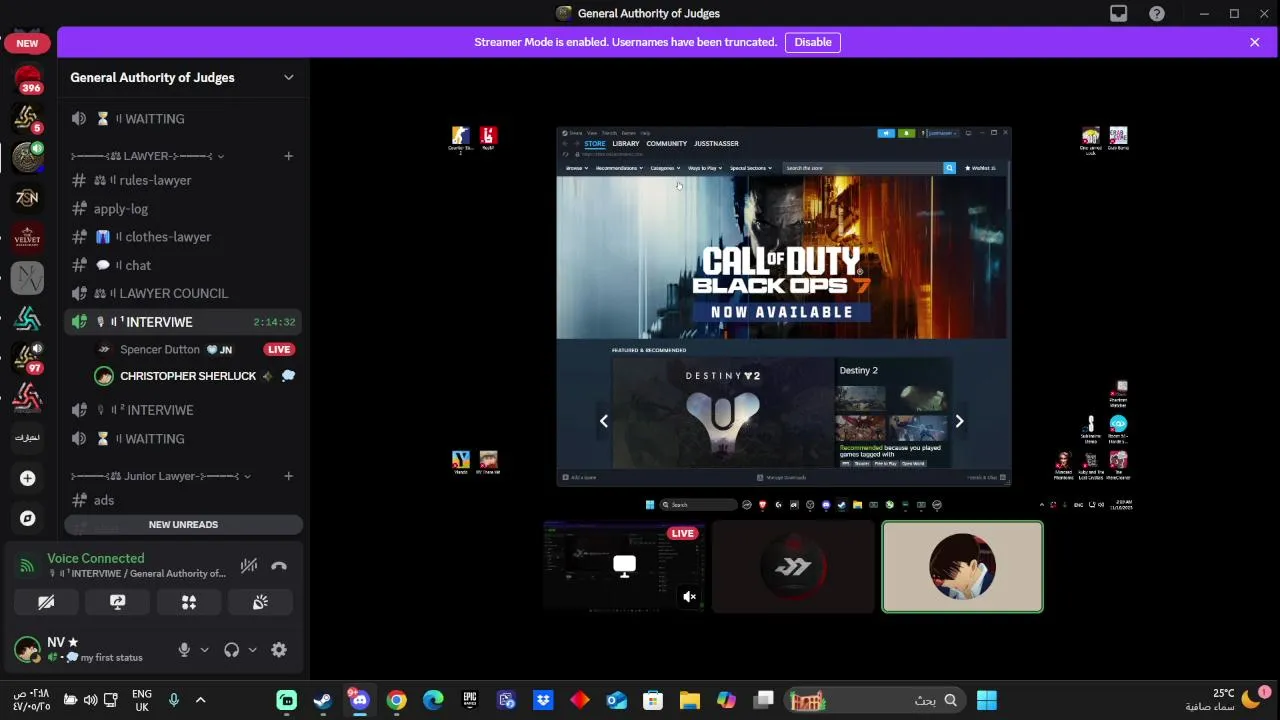1280x720 pixels.
Task: Disconnect from the voice channel
Action: pyautogui.click(x=279, y=566)
